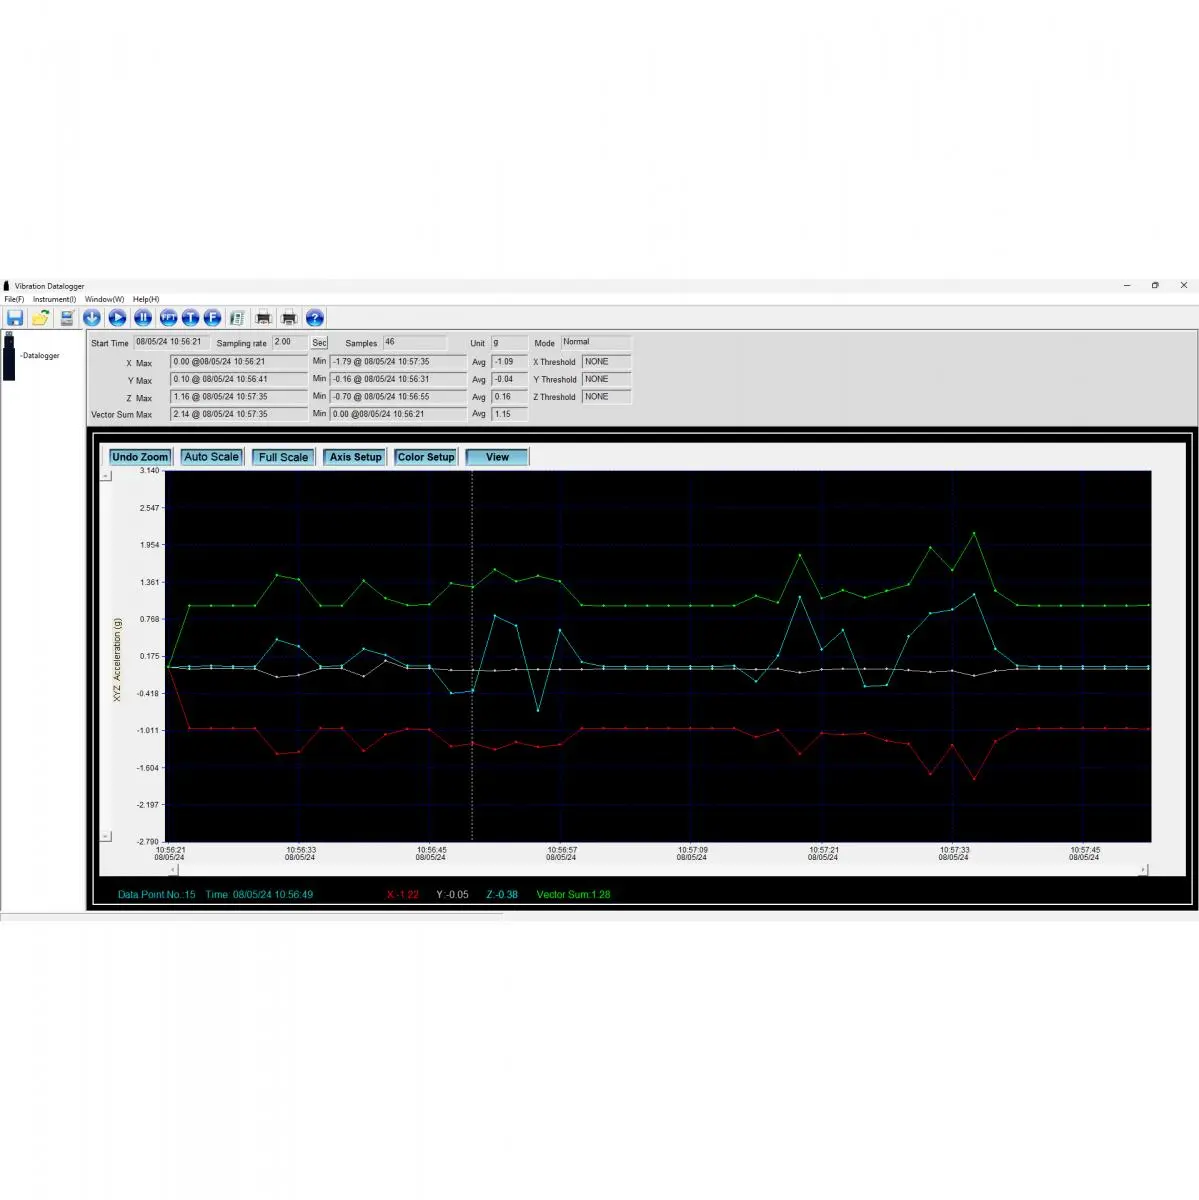Open the Window(W) menu
Viewport: 1199px width, 1200px height.
[x=104, y=299]
